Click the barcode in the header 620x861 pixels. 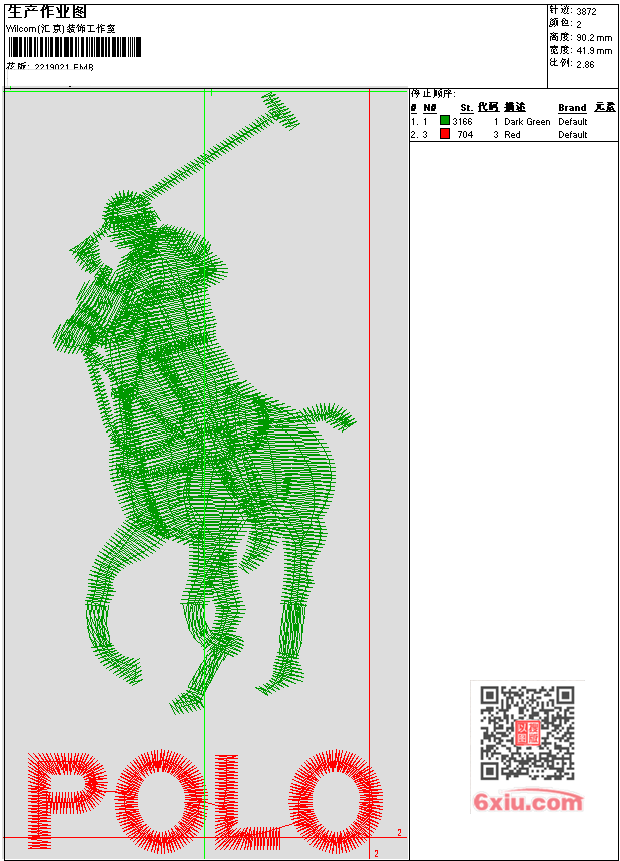pos(74,47)
